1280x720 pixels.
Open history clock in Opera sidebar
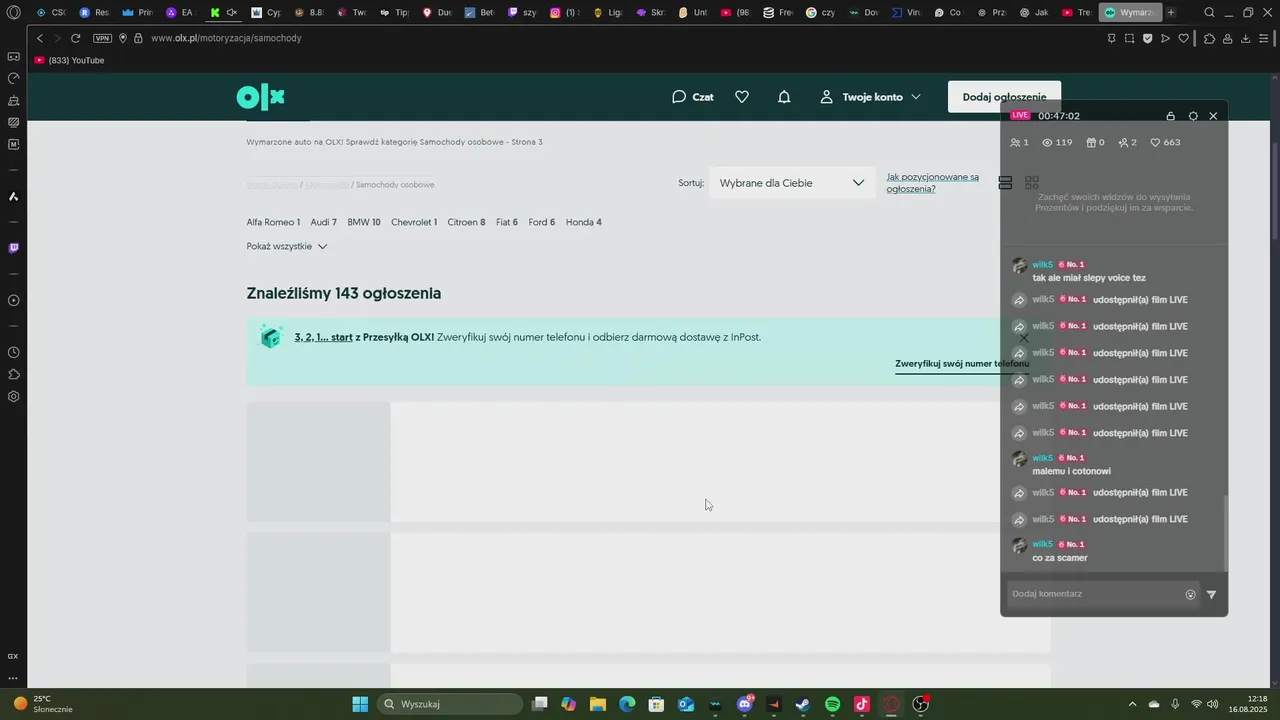[x=13, y=352]
